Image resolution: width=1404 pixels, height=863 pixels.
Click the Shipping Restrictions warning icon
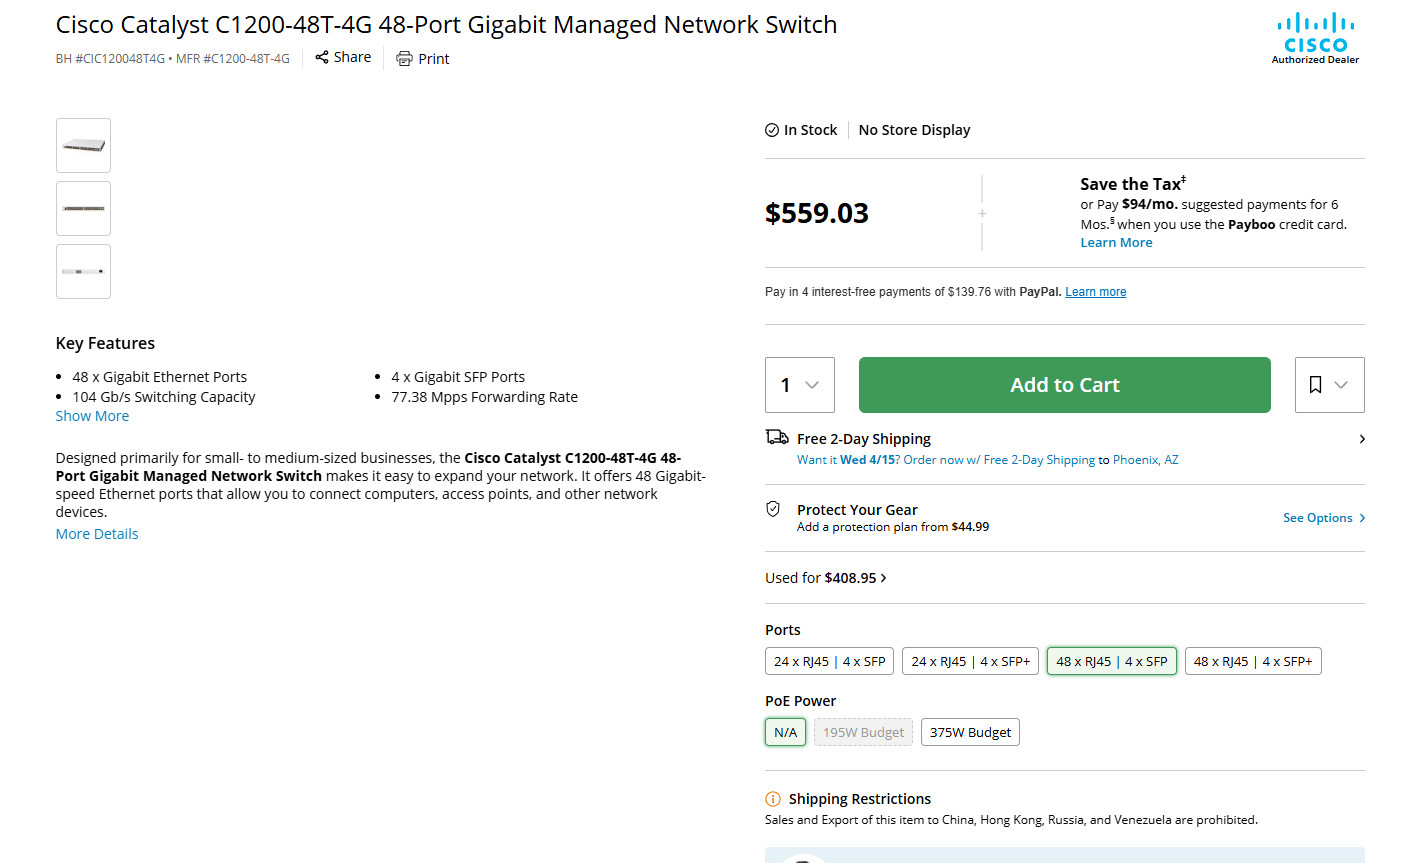click(773, 799)
